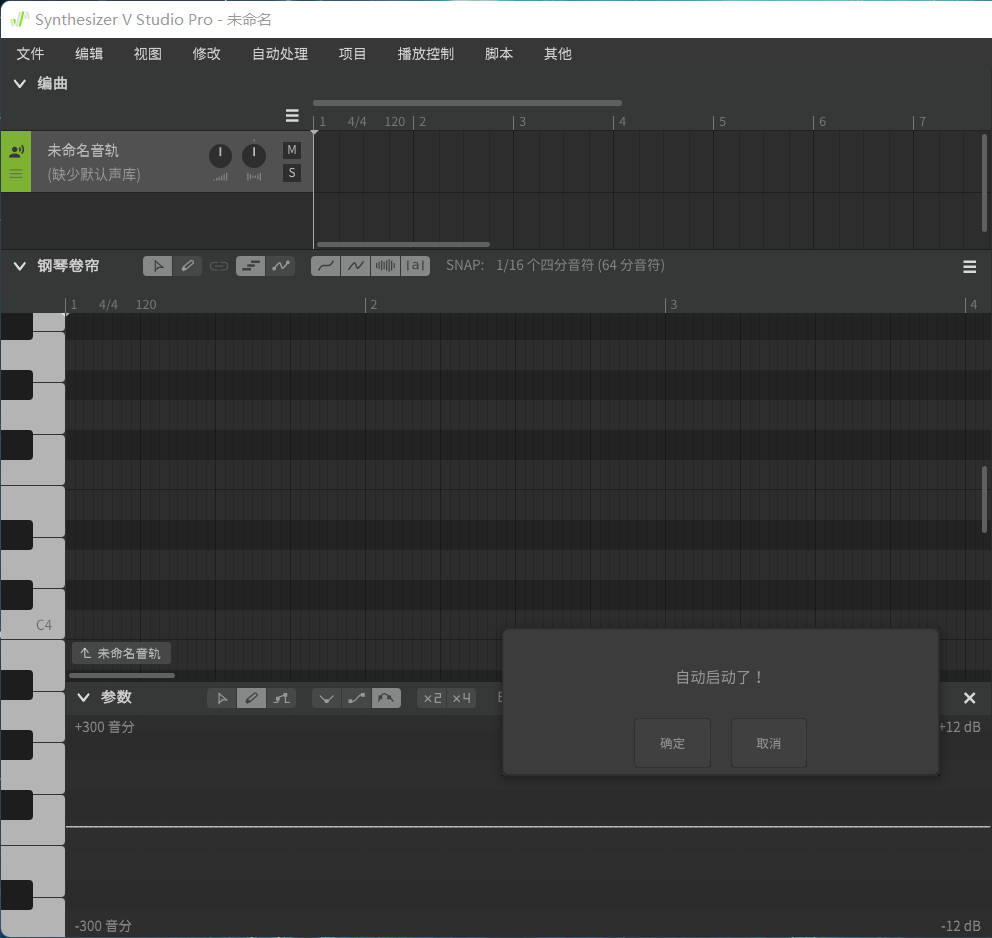The height and width of the screenshot is (938, 992).
Task: Click the 4/4 time signature in piano roll
Action: click(x=108, y=305)
